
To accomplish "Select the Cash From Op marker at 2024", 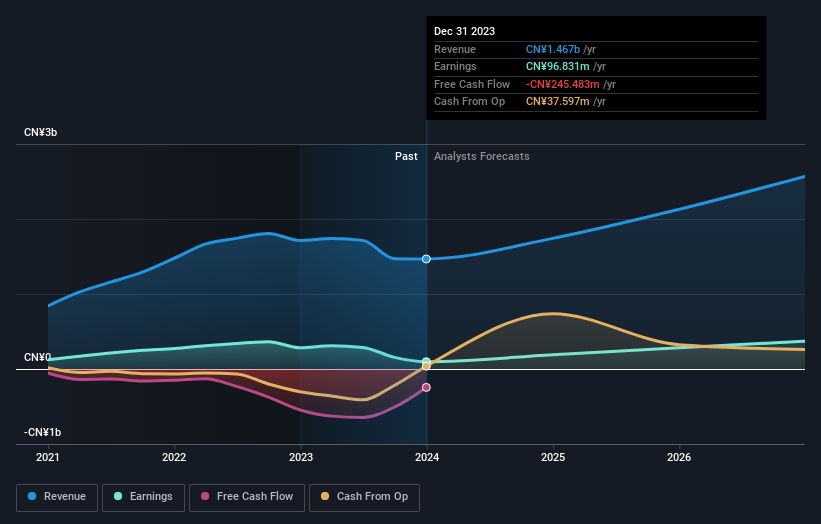I will coord(426,366).
